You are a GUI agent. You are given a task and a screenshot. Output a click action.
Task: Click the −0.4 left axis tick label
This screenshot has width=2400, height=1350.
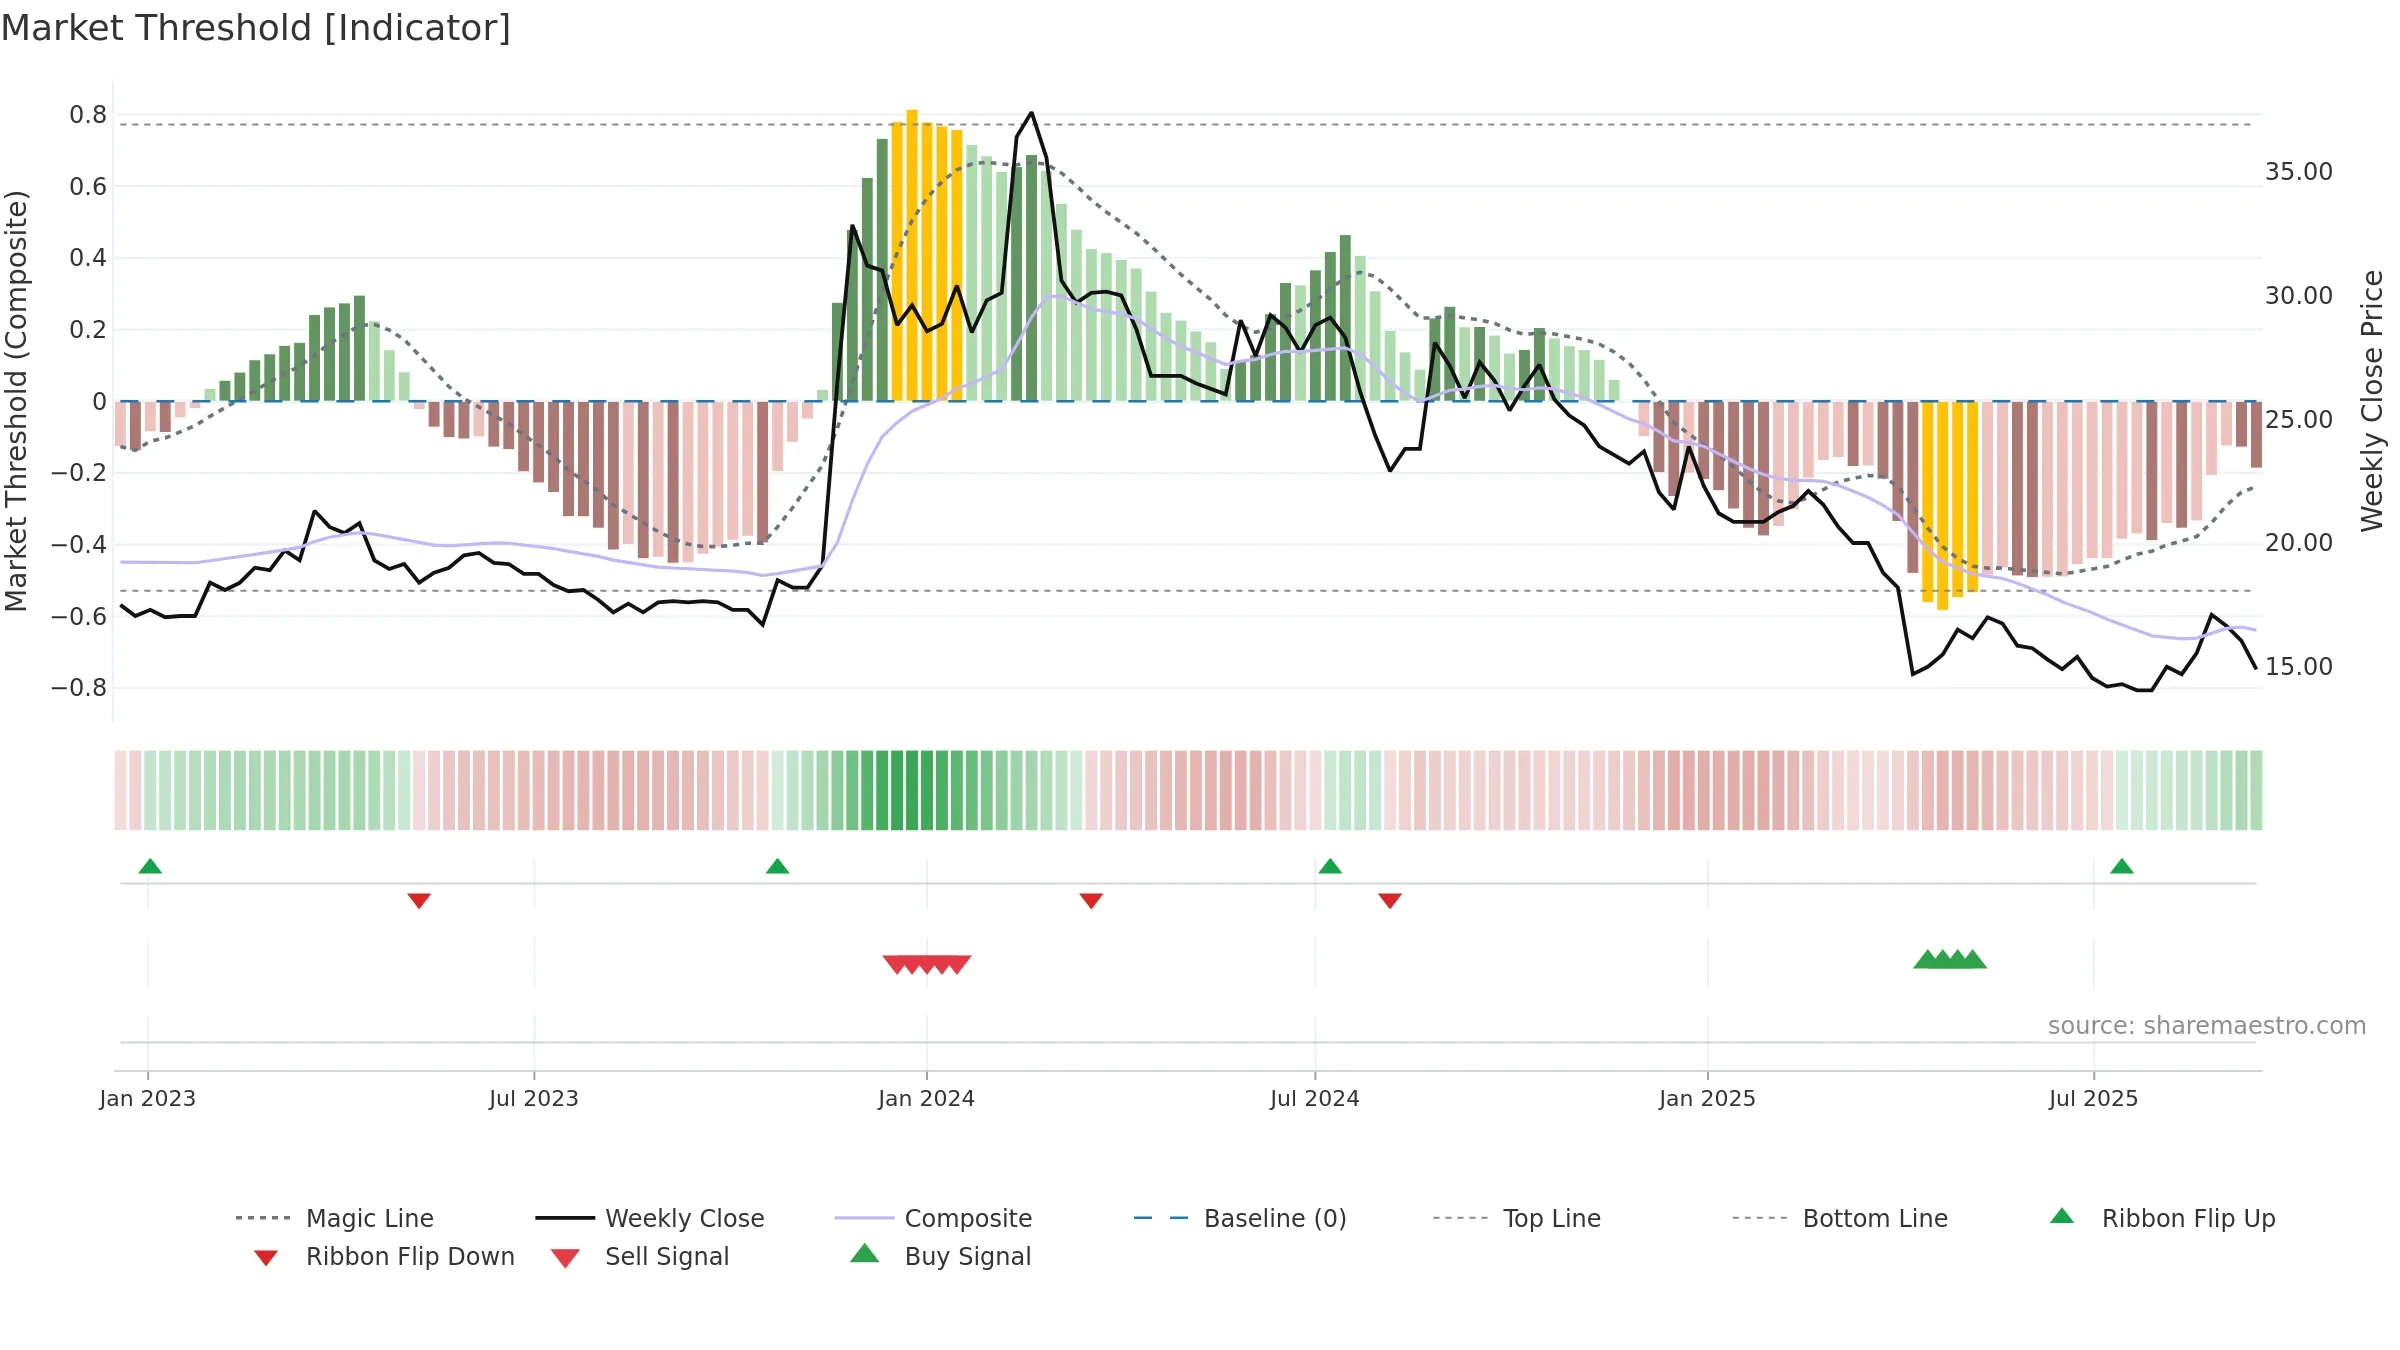[x=79, y=545]
